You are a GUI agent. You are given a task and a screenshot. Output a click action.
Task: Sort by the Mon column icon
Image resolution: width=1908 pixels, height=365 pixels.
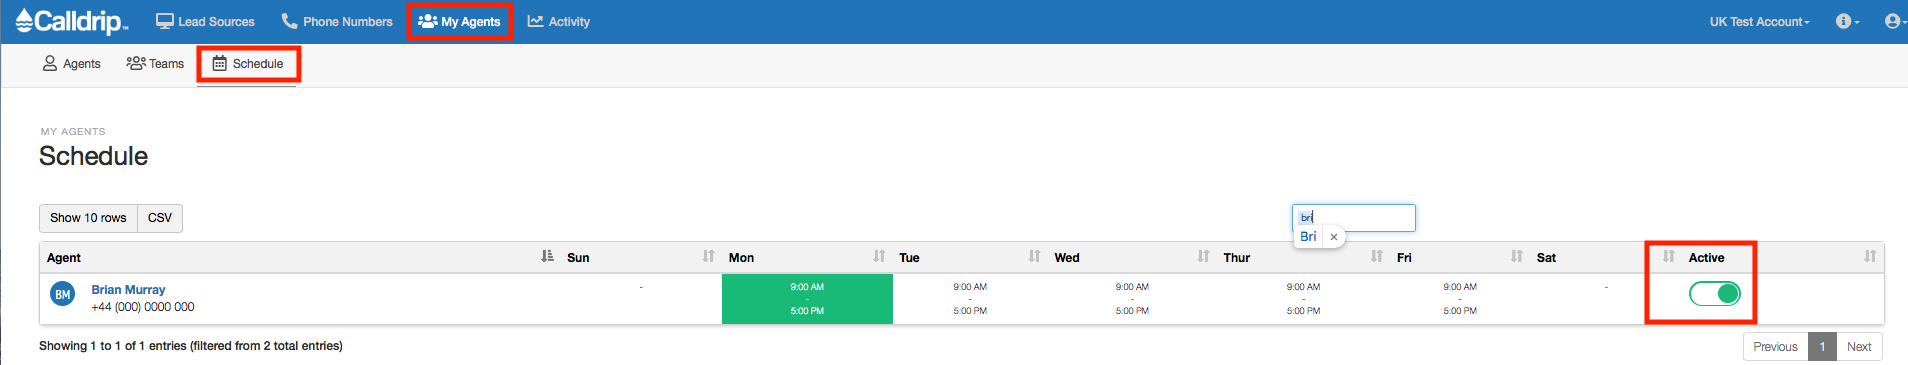click(879, 257)
